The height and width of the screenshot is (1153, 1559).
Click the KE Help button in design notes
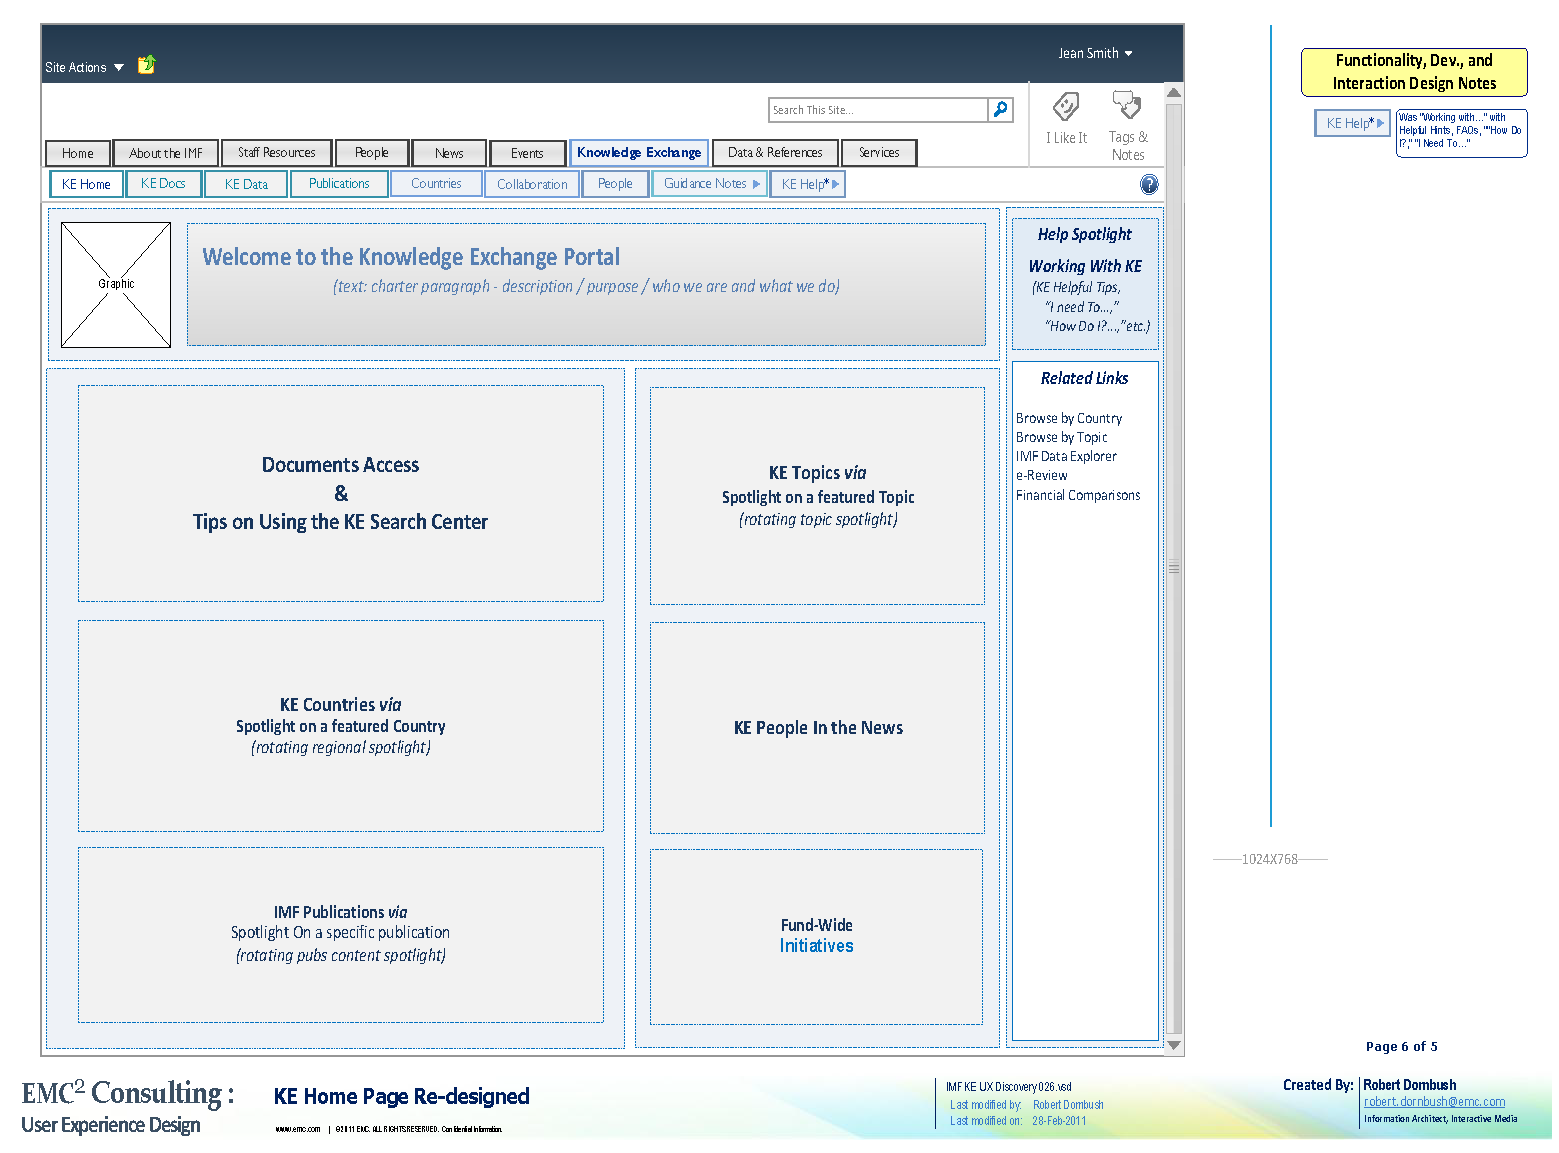coord(1353,123)
